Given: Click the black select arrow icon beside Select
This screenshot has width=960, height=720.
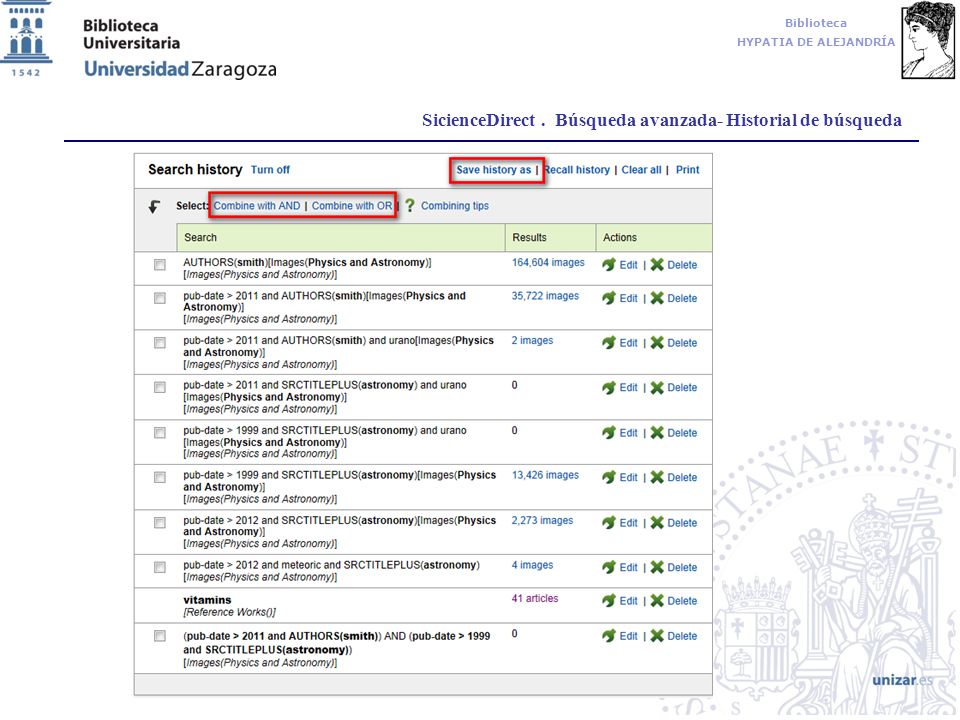Looking at the screenshot, I should click(154, 206).
